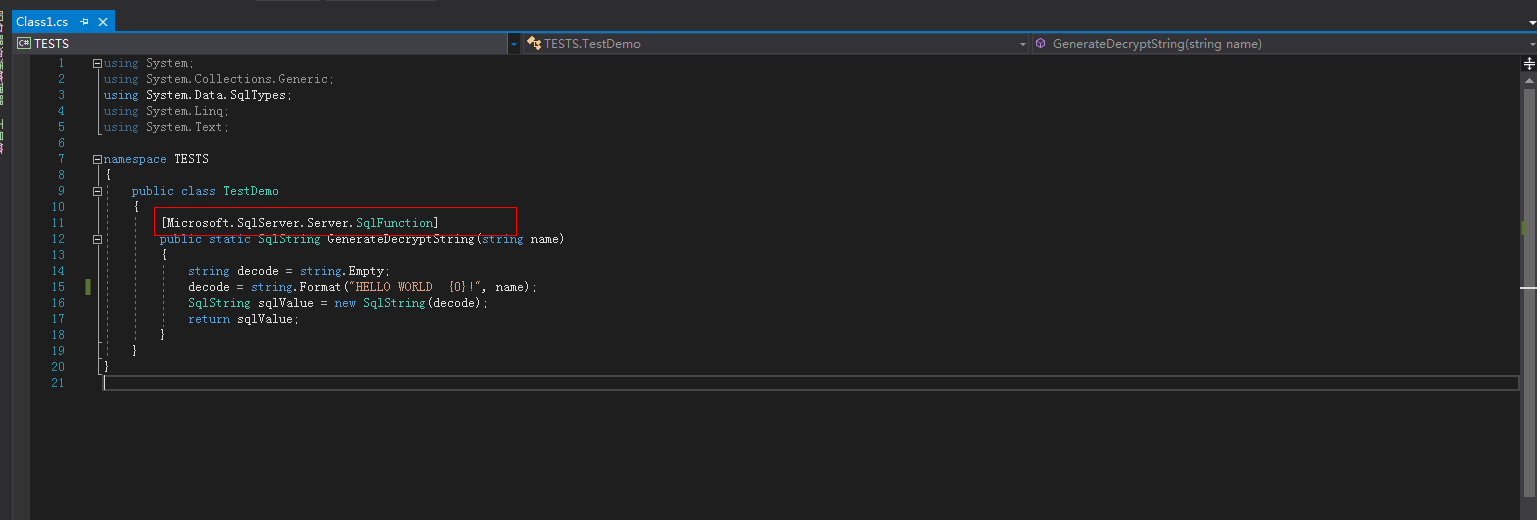Click the SqlString return type on line 12
This screenshot has width=1537, height=520.
(x=289, y=239)
